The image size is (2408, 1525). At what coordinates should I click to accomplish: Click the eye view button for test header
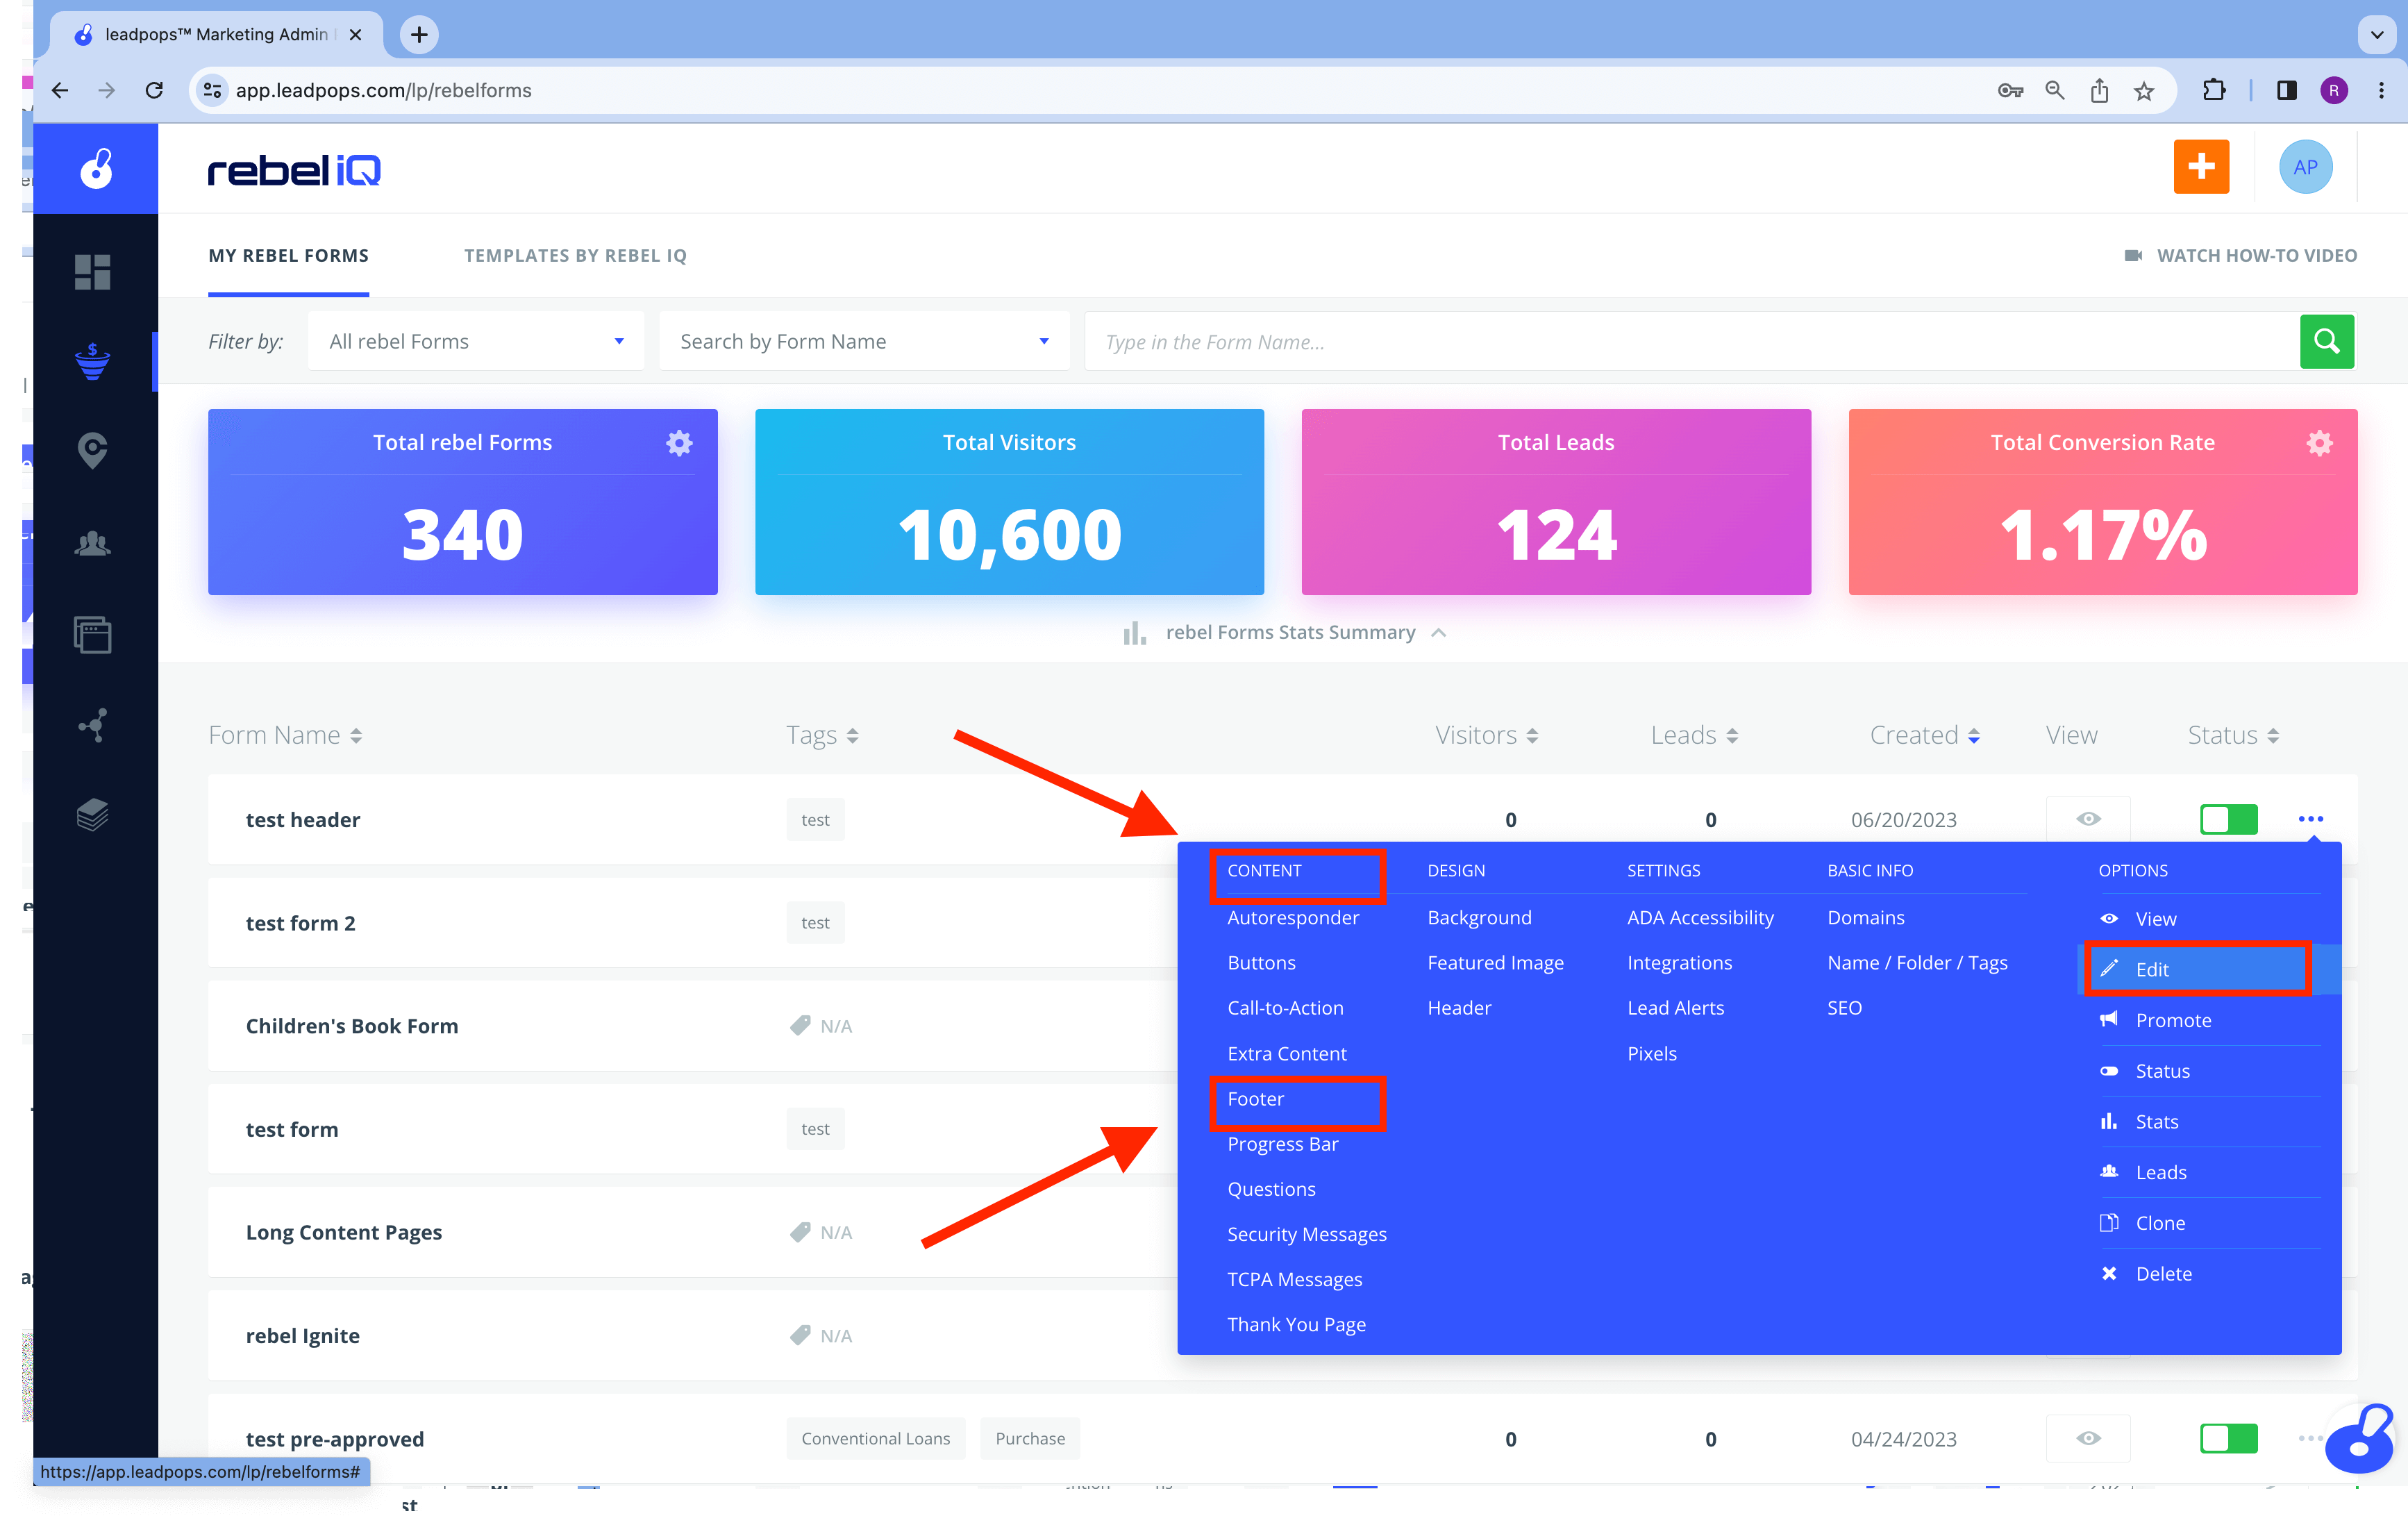[x=2088, y=819]
